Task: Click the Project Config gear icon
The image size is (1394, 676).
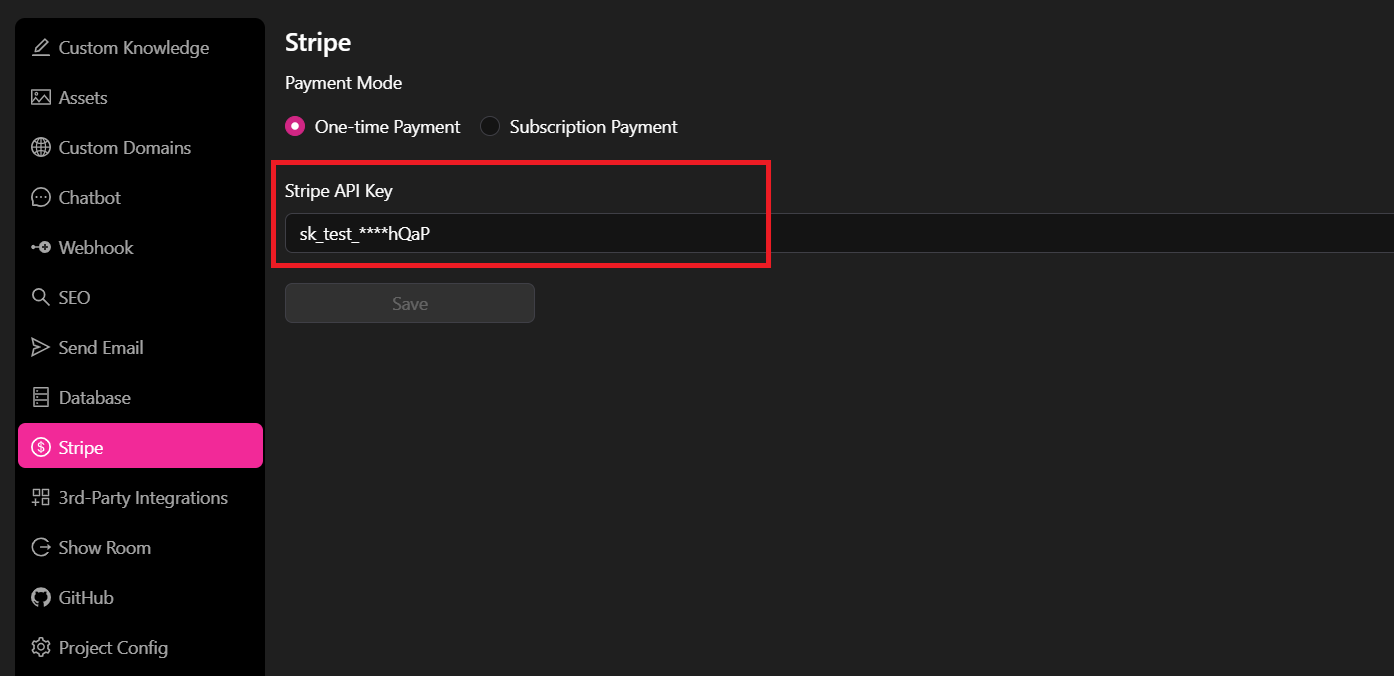Action: coord(41,648)
